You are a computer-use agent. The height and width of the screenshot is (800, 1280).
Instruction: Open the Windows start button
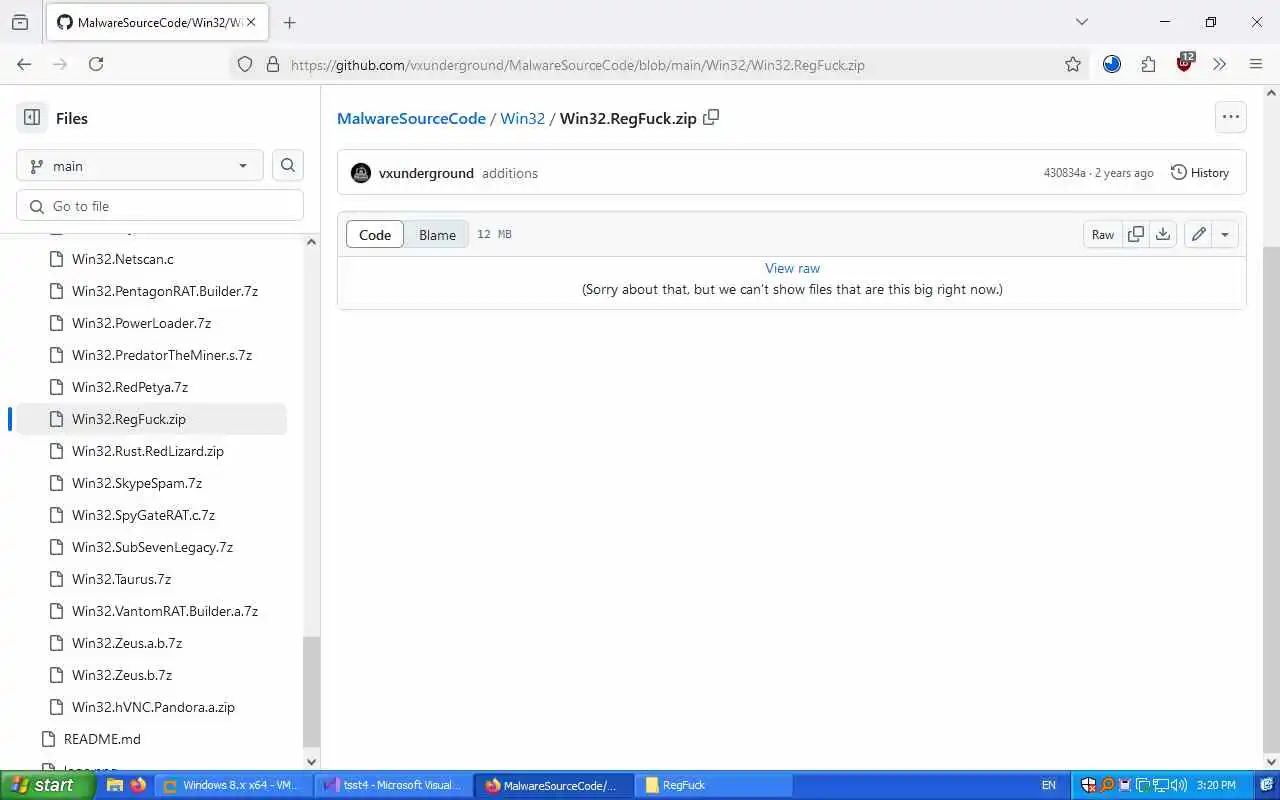pos(48,785)
